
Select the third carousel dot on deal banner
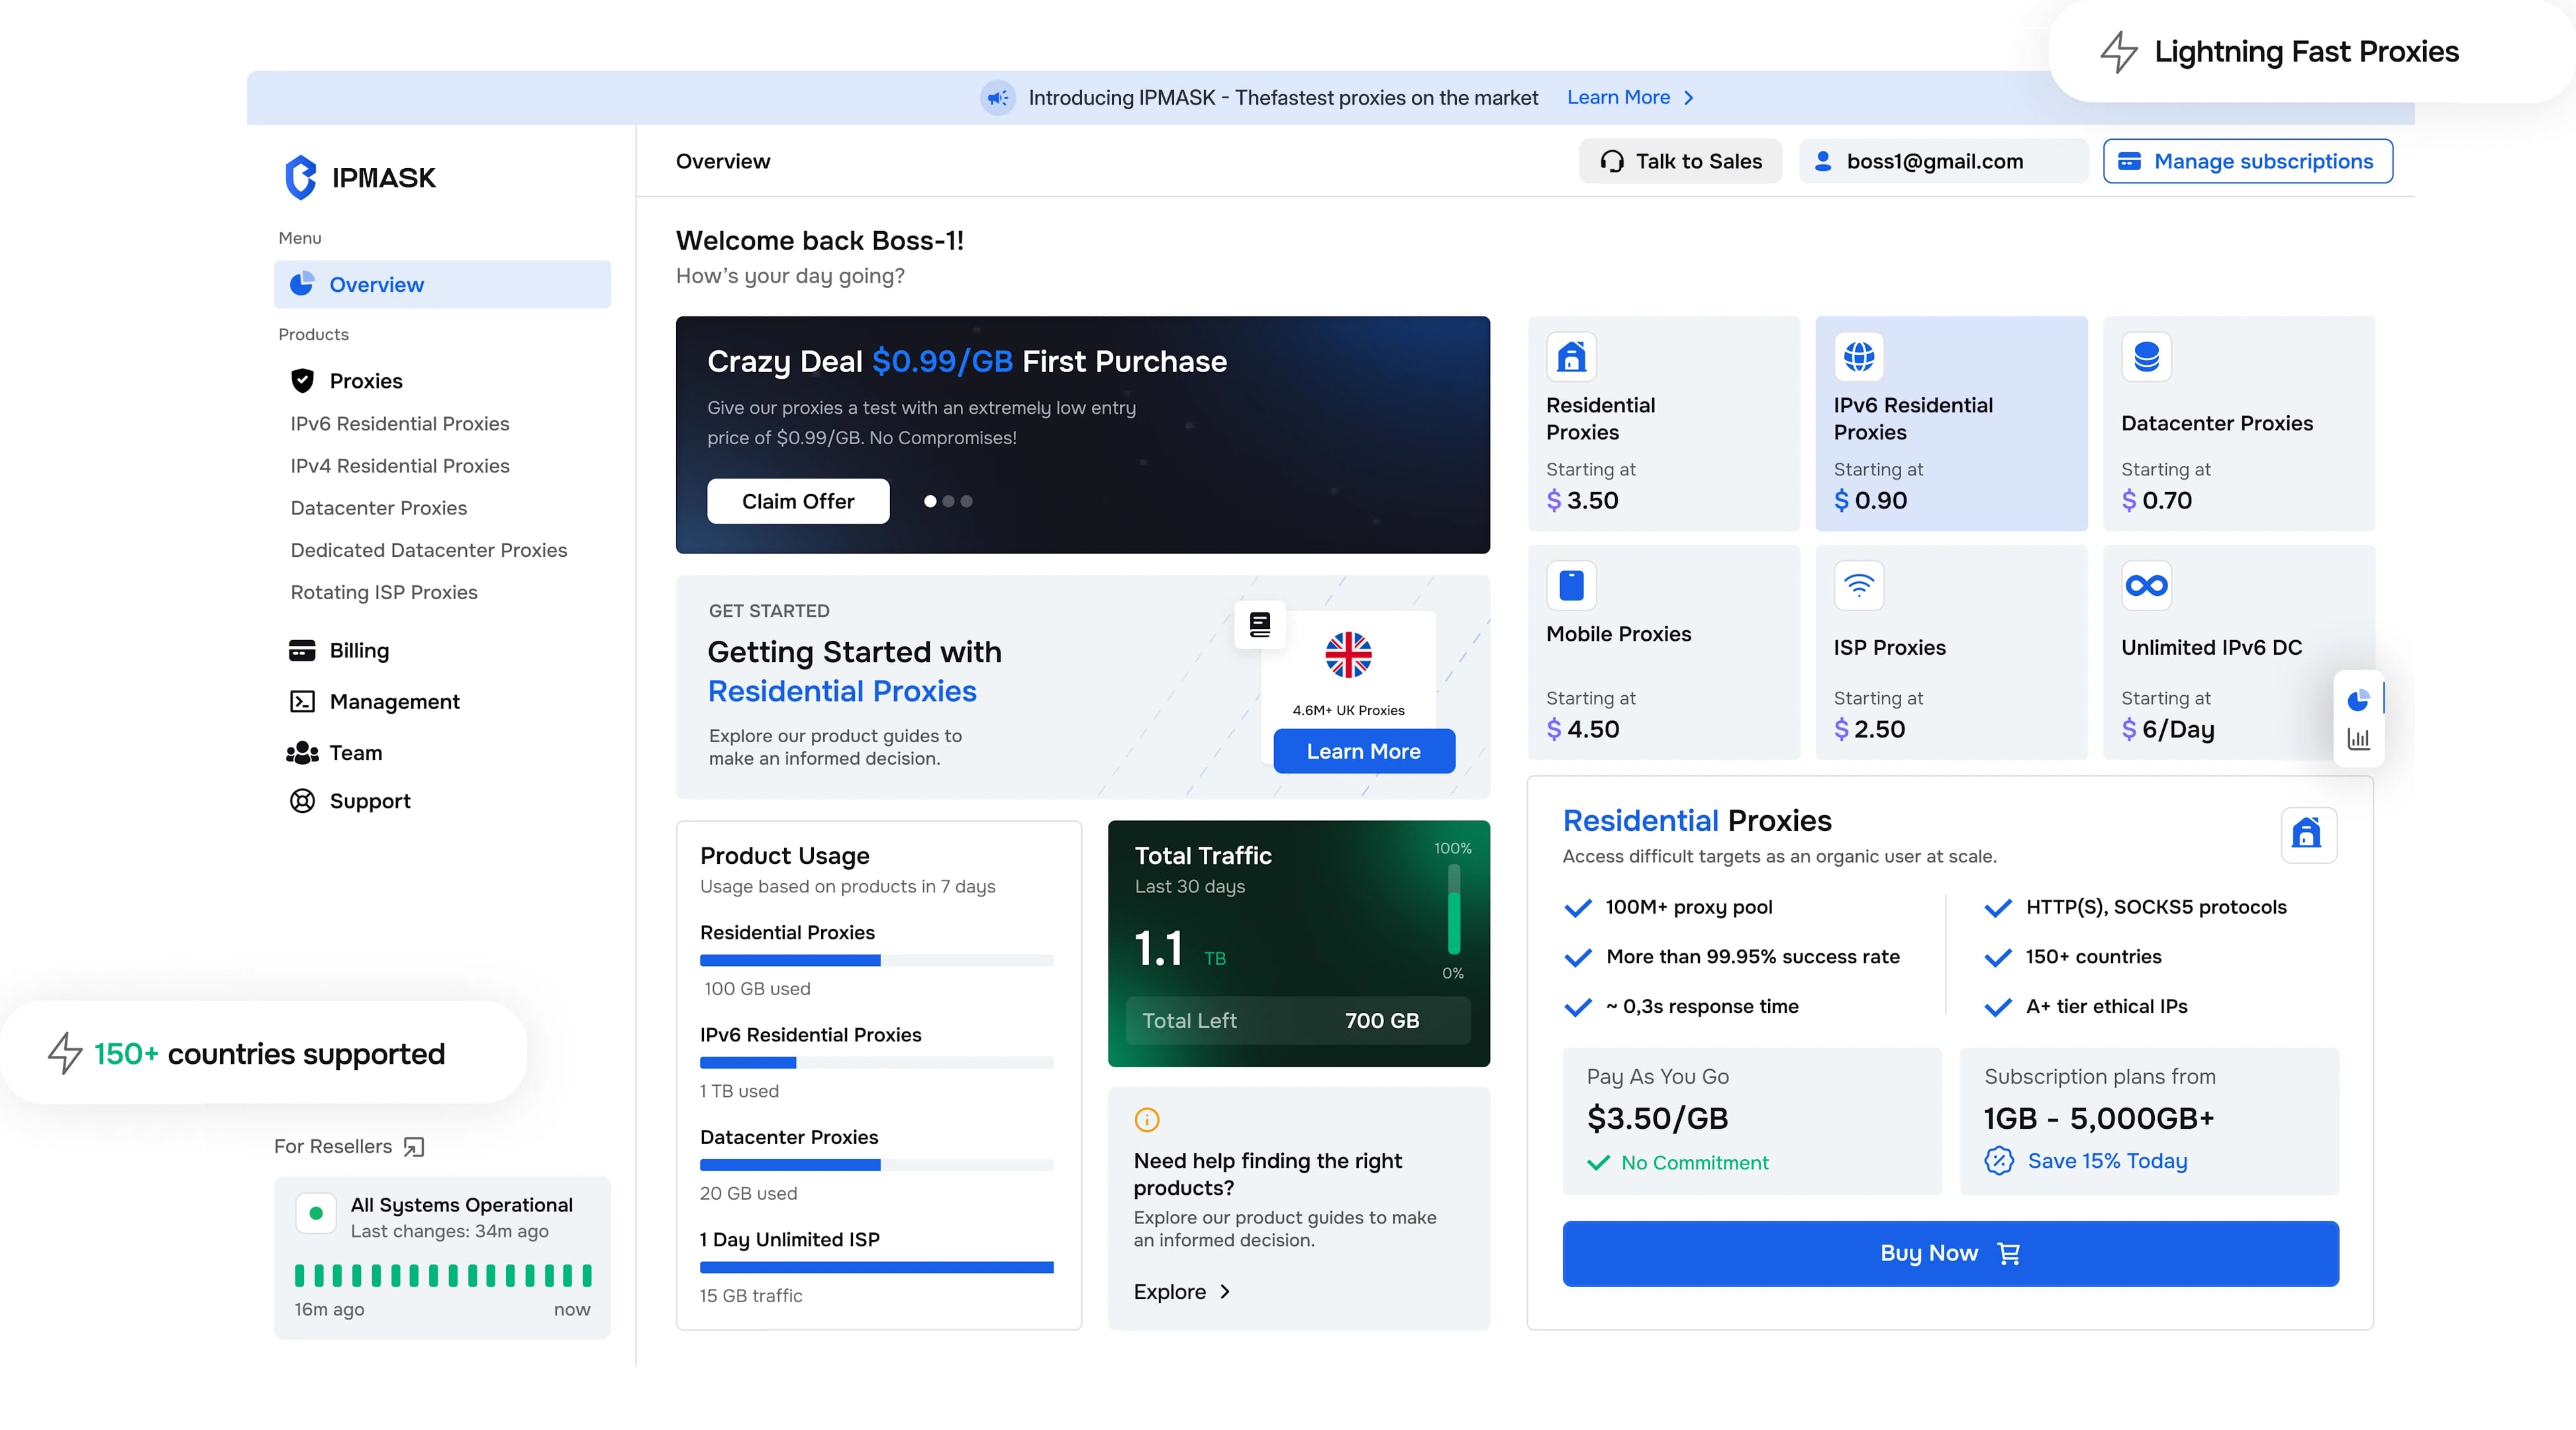[x=966, y=501]
